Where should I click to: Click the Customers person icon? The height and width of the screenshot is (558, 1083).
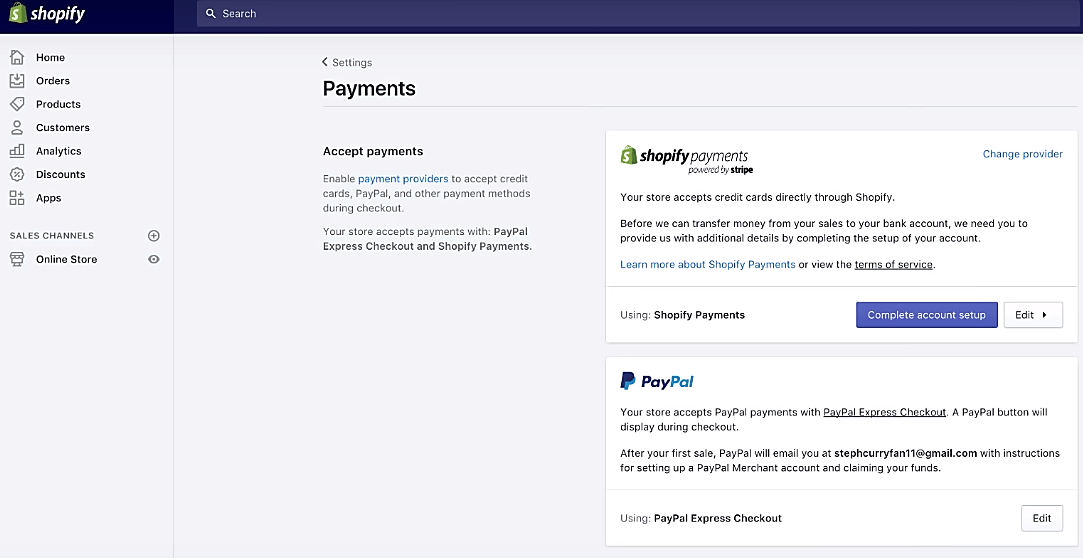point(17,128)
